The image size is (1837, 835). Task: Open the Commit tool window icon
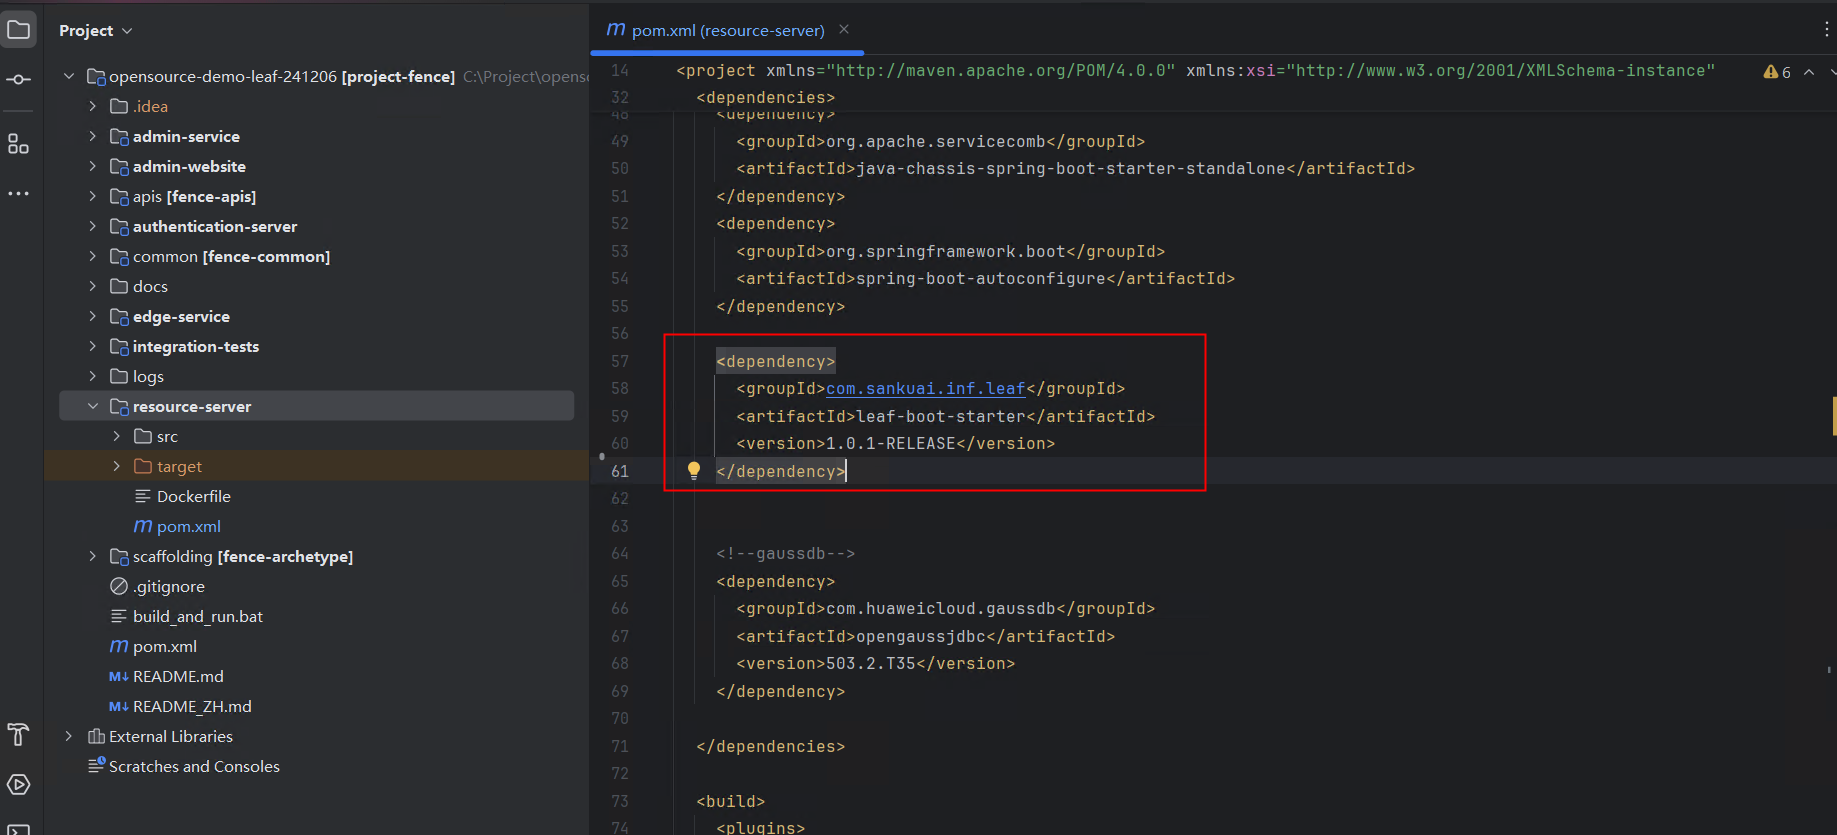click(19, 79)
